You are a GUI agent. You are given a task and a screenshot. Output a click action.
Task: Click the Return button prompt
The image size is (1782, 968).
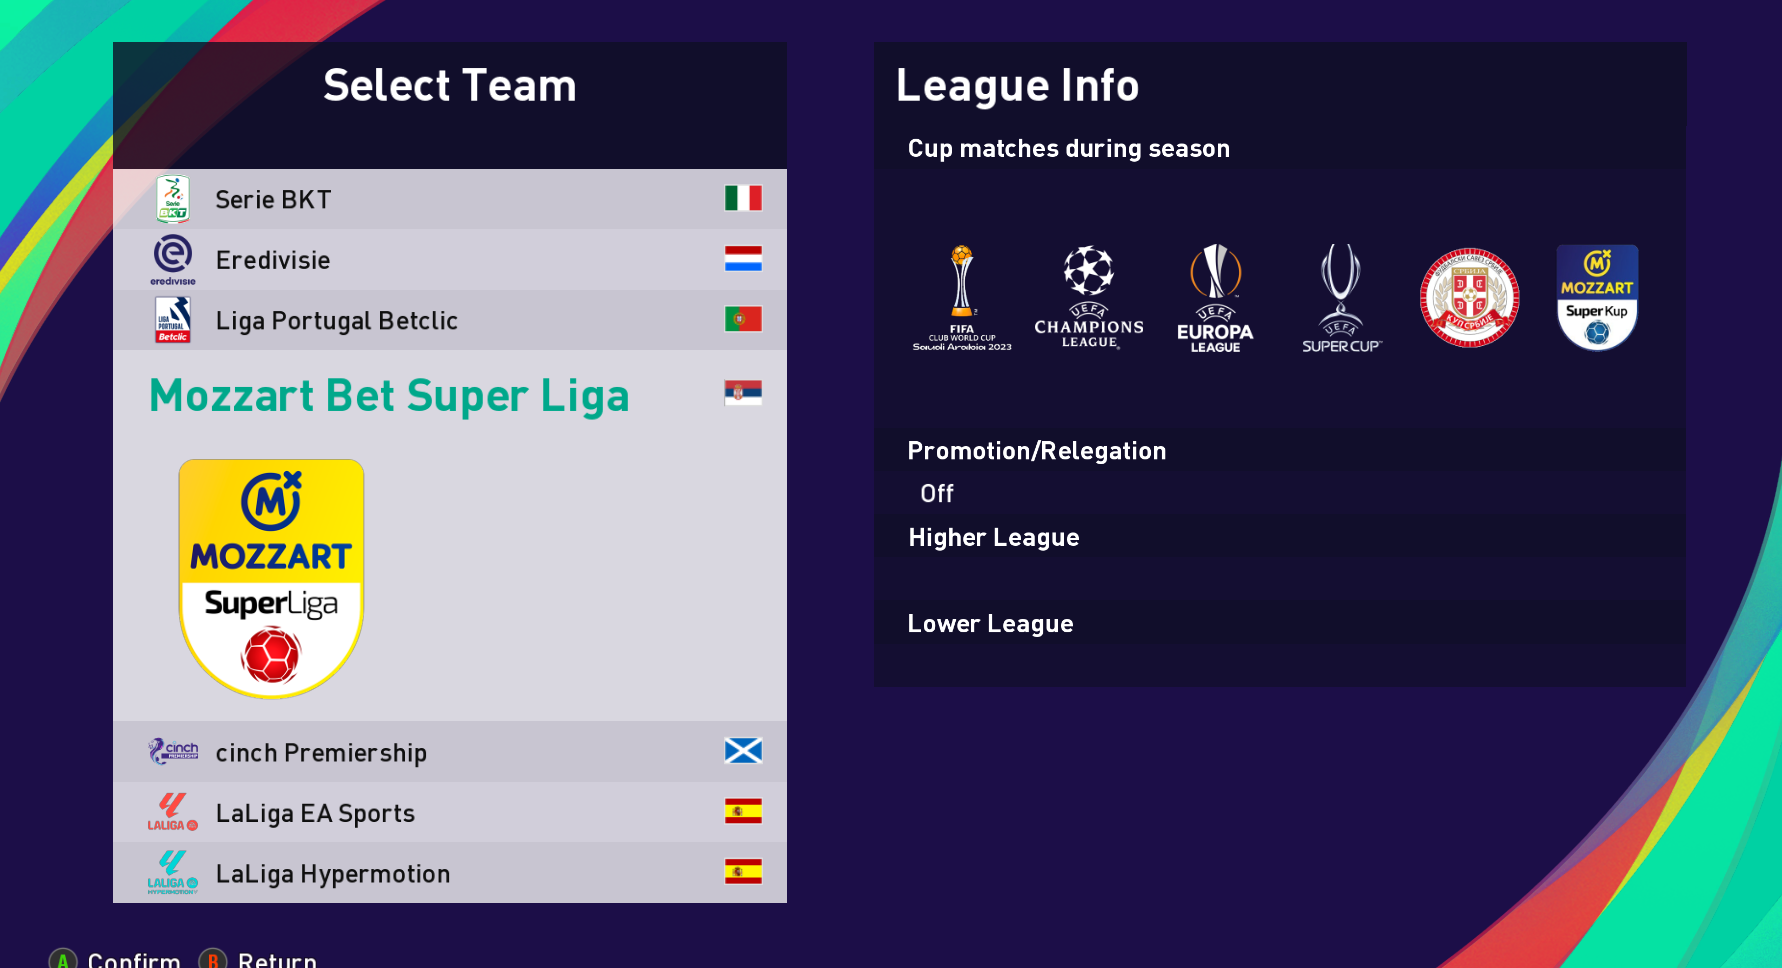click(258, 958)
